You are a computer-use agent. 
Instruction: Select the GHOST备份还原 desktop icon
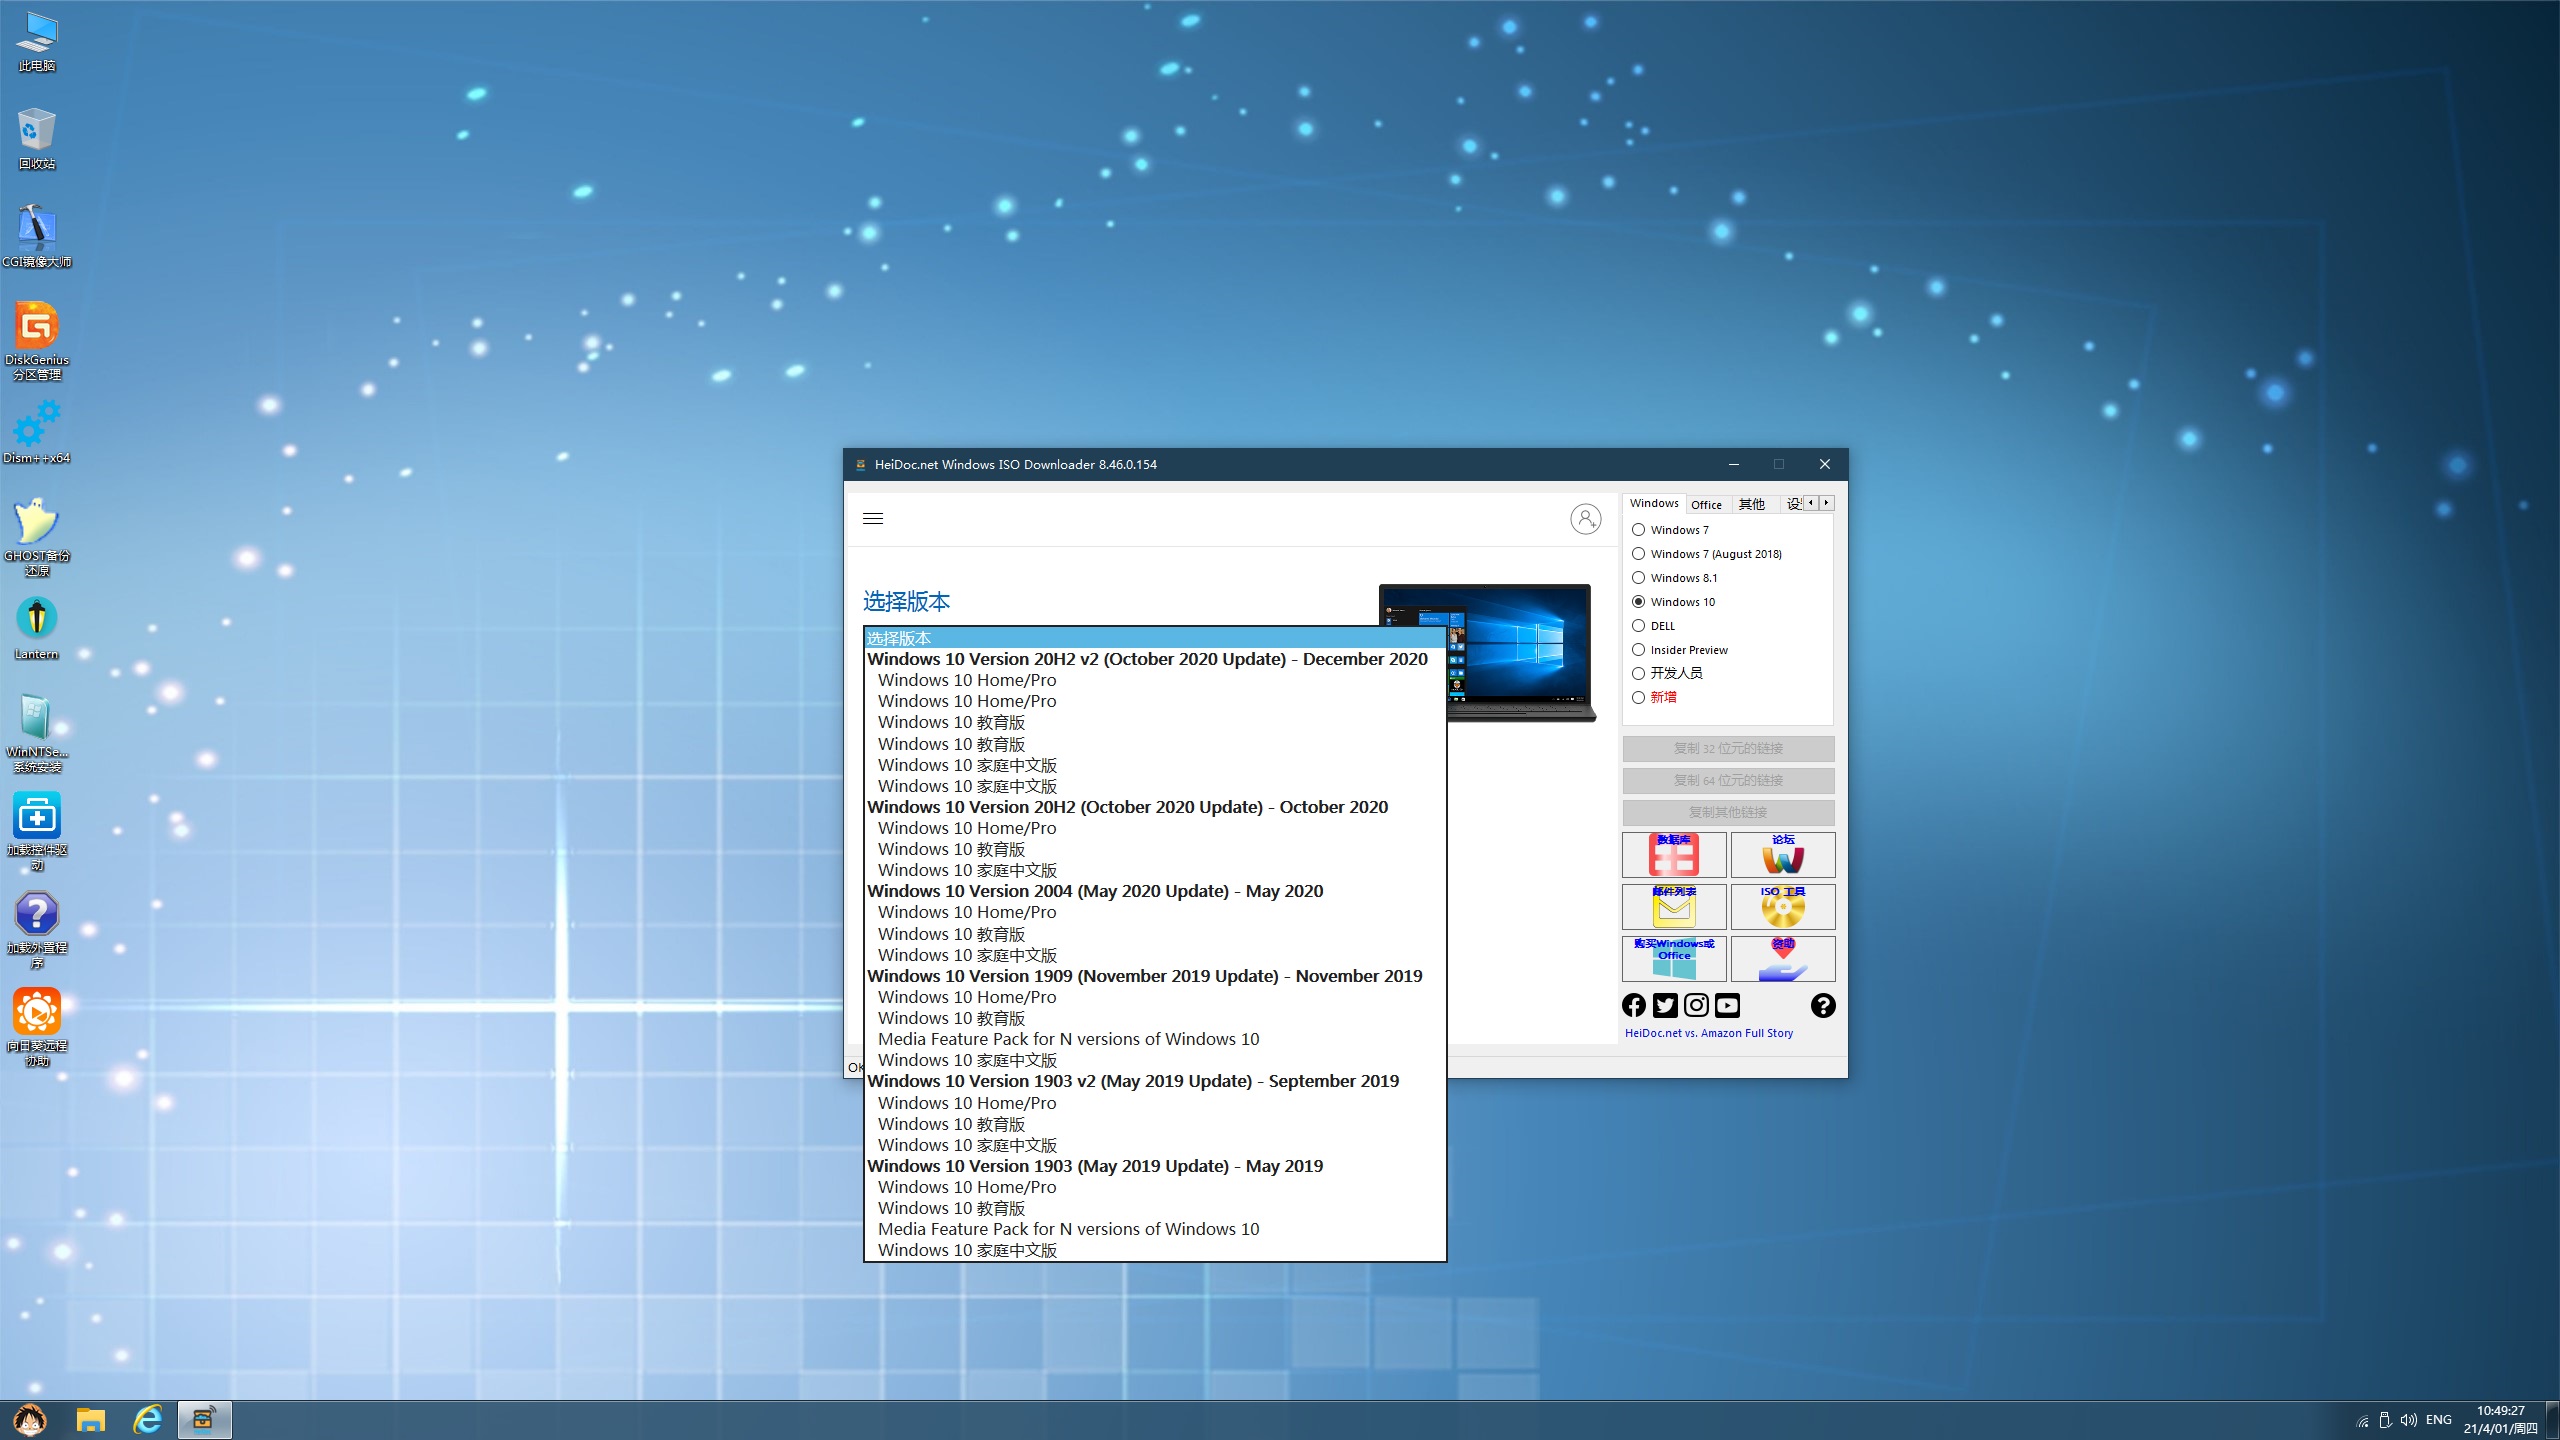(37, 538)
